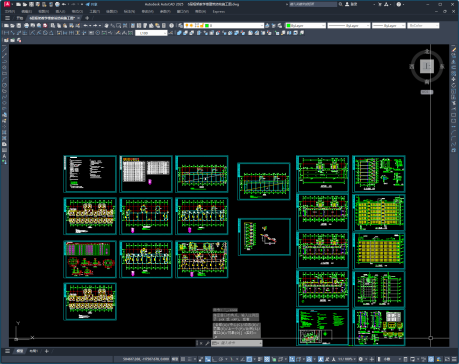Toggle Model space button in status bar

175,359
